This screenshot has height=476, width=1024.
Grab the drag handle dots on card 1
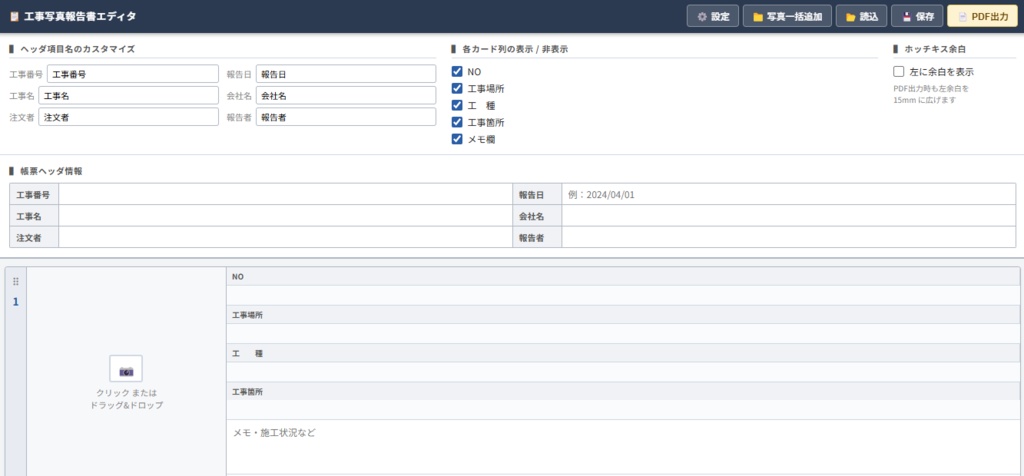[16, 281]
